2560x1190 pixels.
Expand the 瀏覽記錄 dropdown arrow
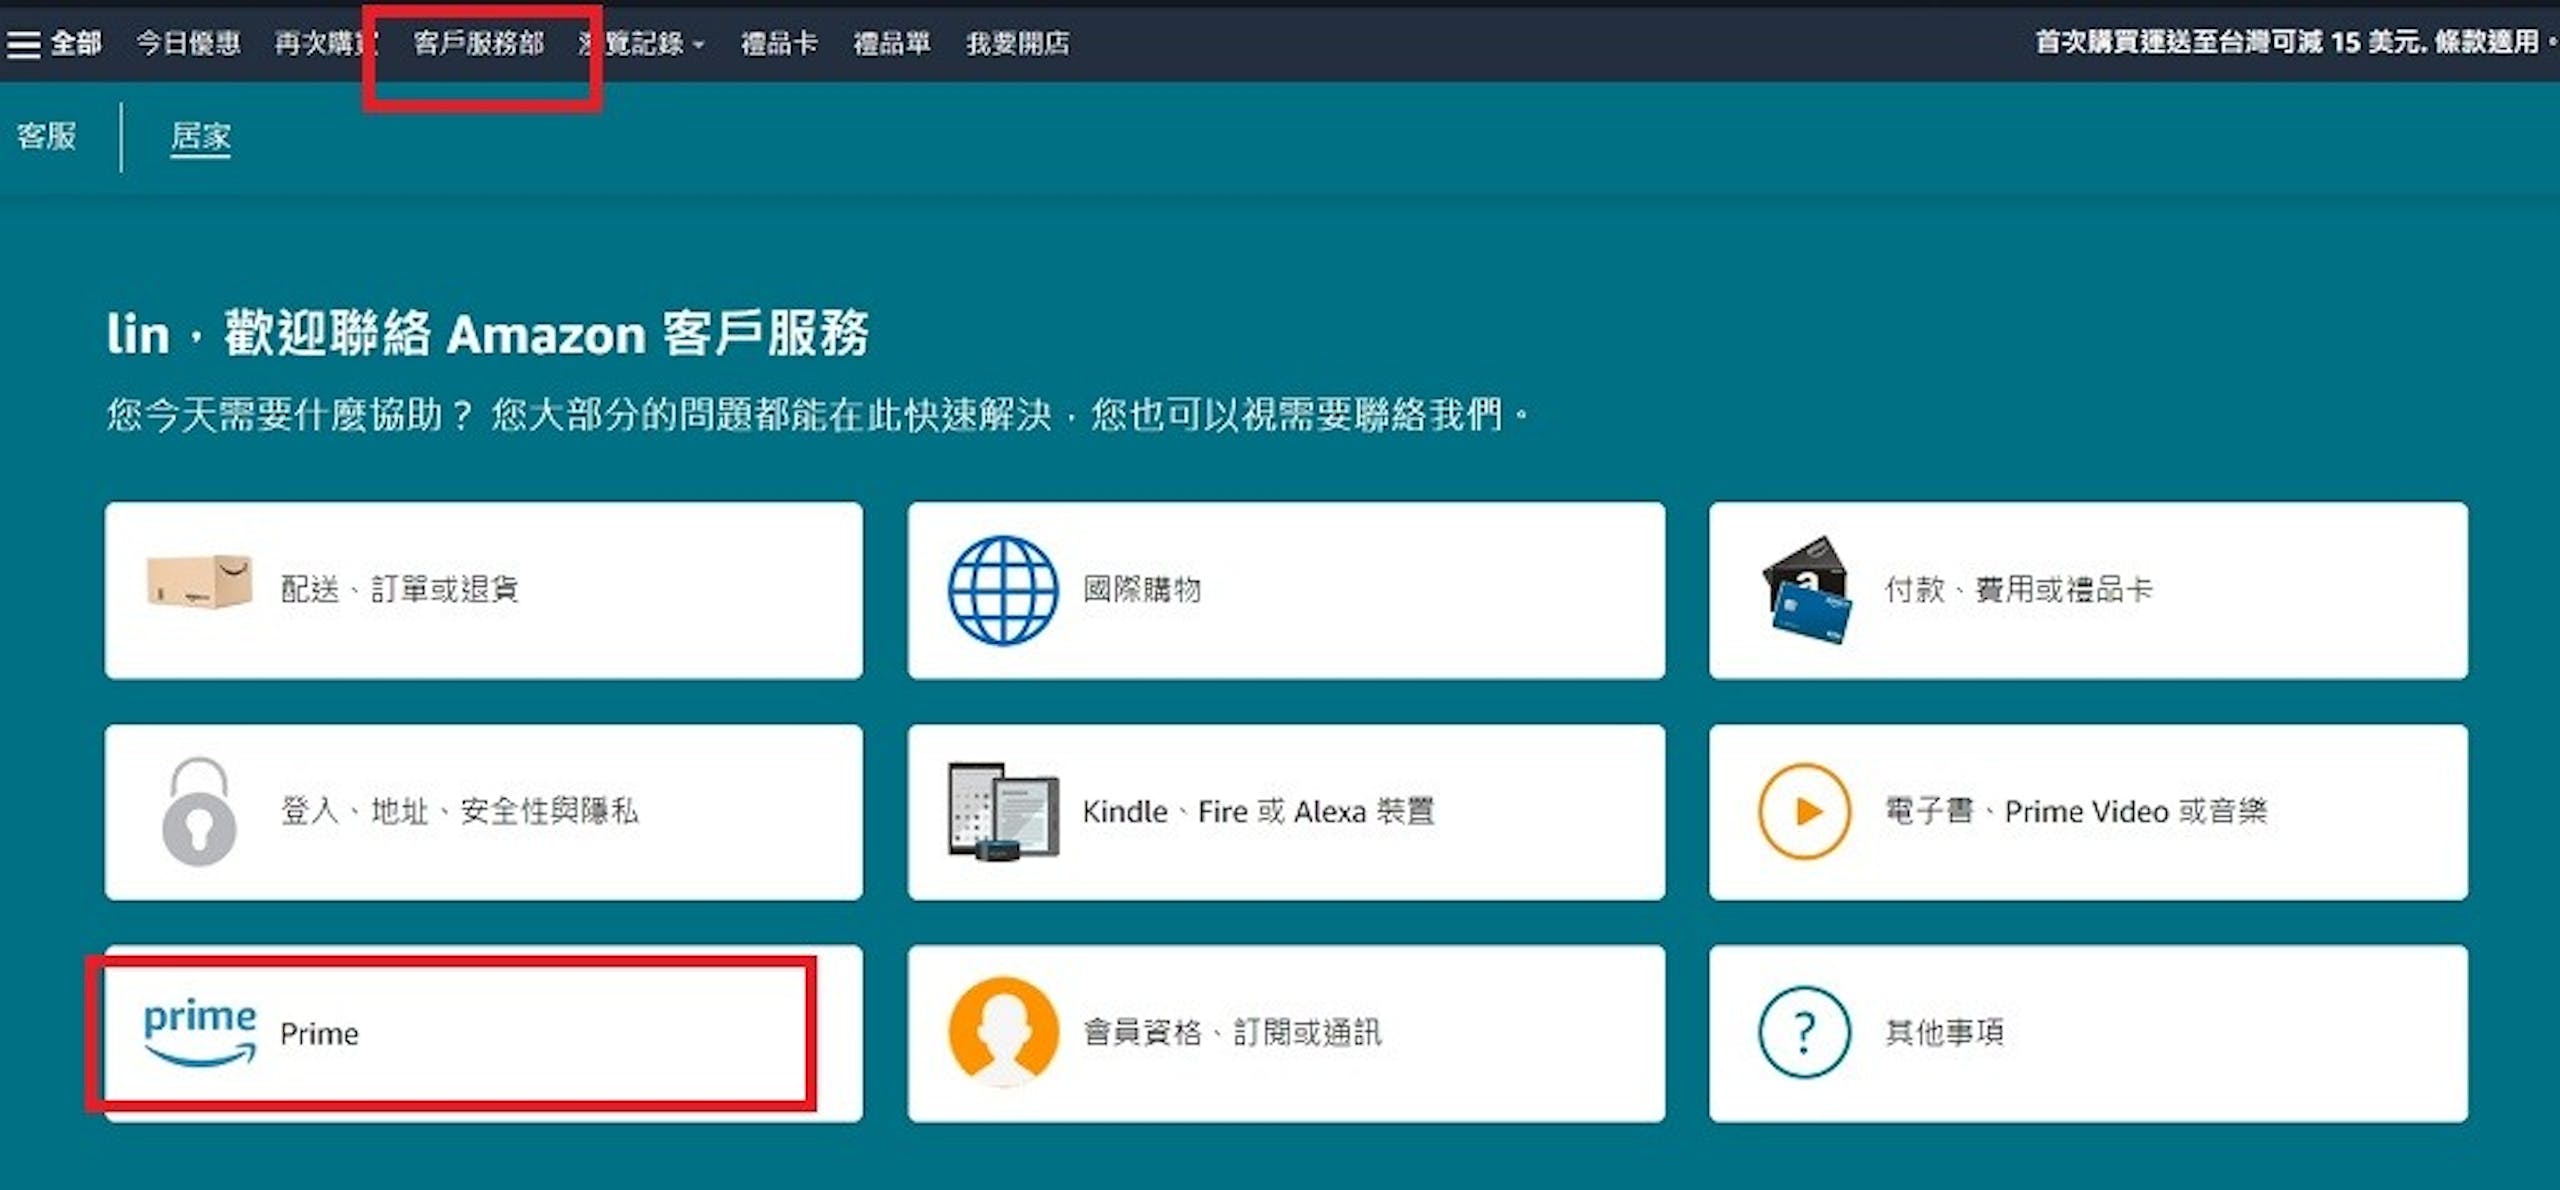699,45
